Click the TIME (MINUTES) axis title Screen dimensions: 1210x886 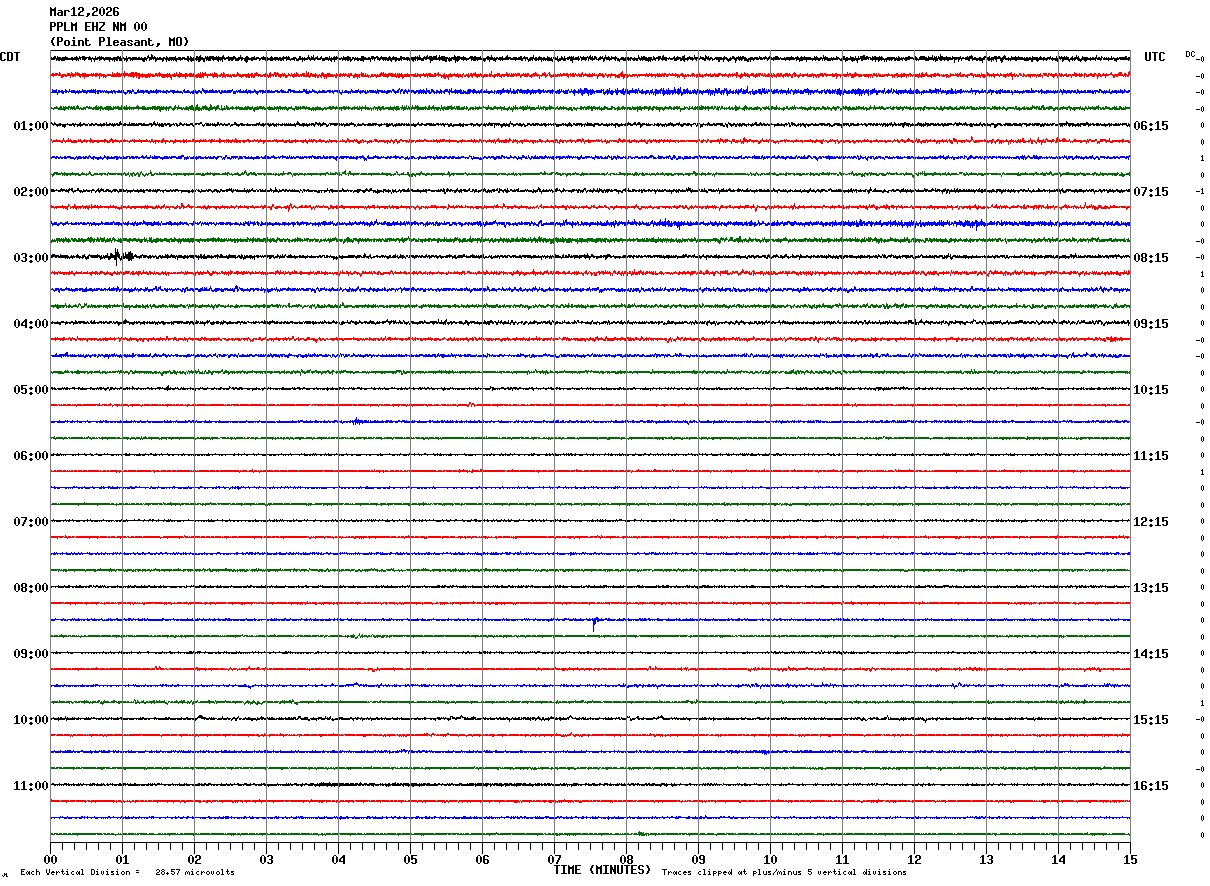[x=602, y=870]
